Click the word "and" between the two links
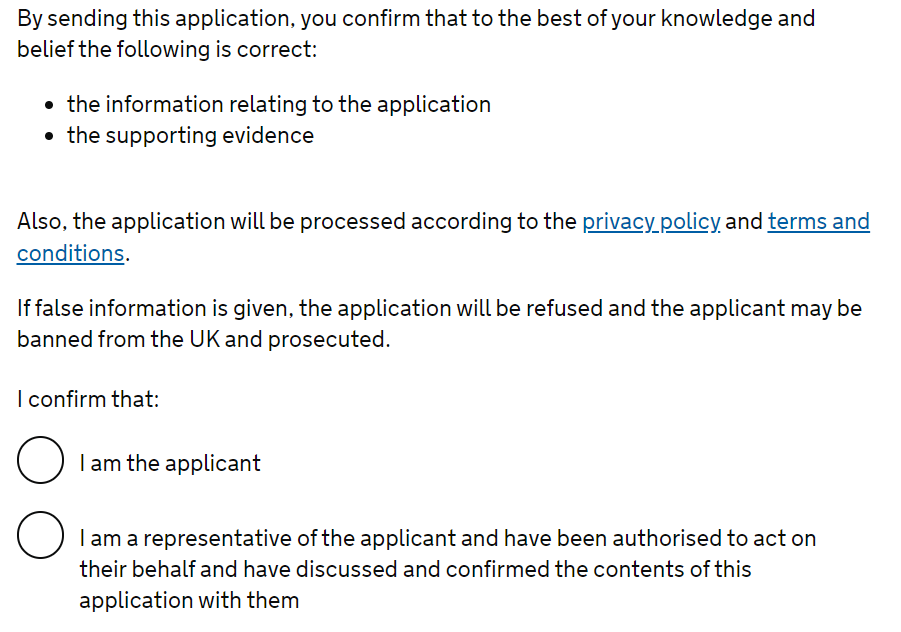 tap(744, 222)
